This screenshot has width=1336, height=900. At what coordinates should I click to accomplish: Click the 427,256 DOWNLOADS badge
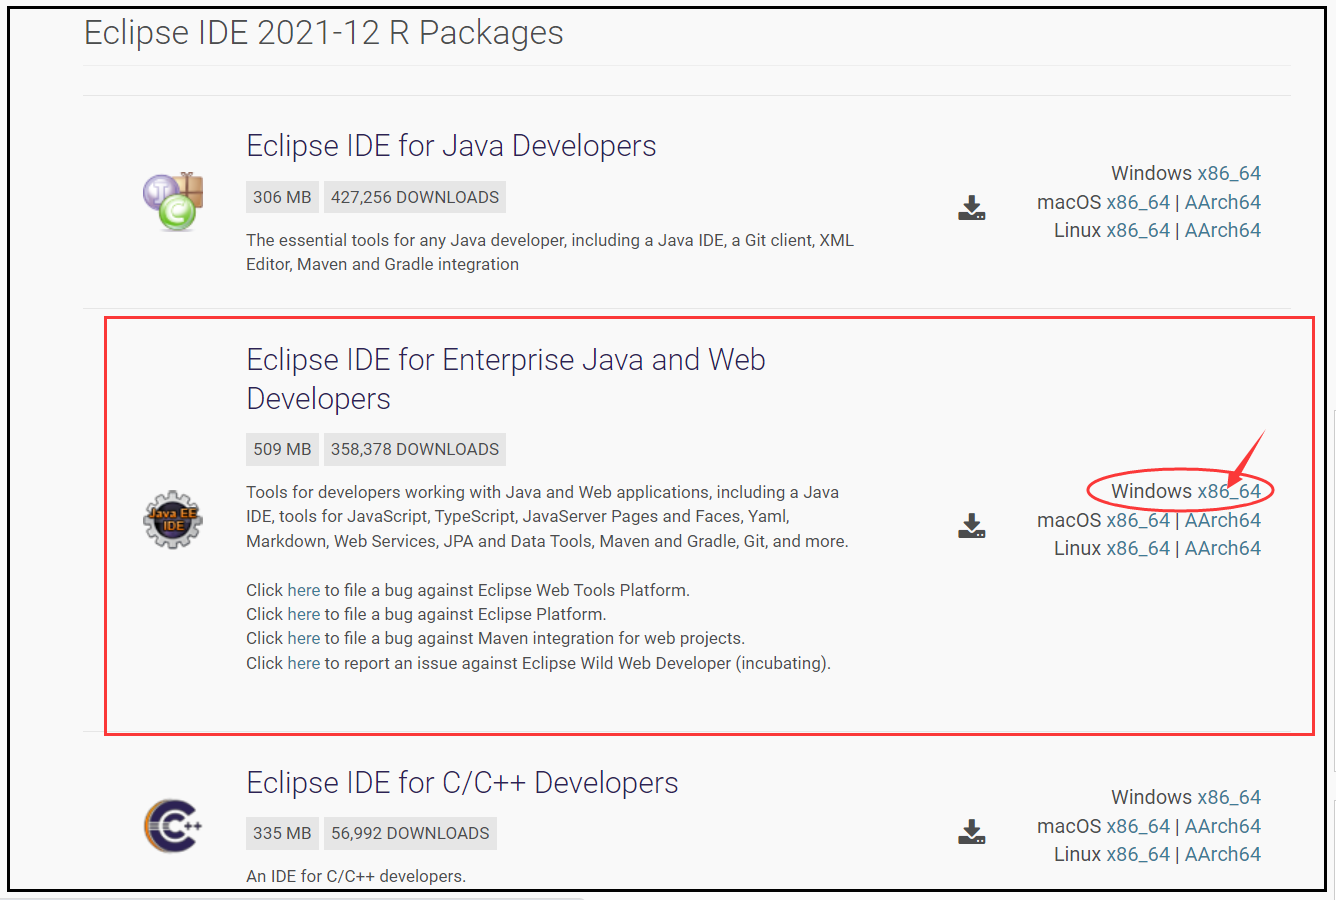[415, 197]
